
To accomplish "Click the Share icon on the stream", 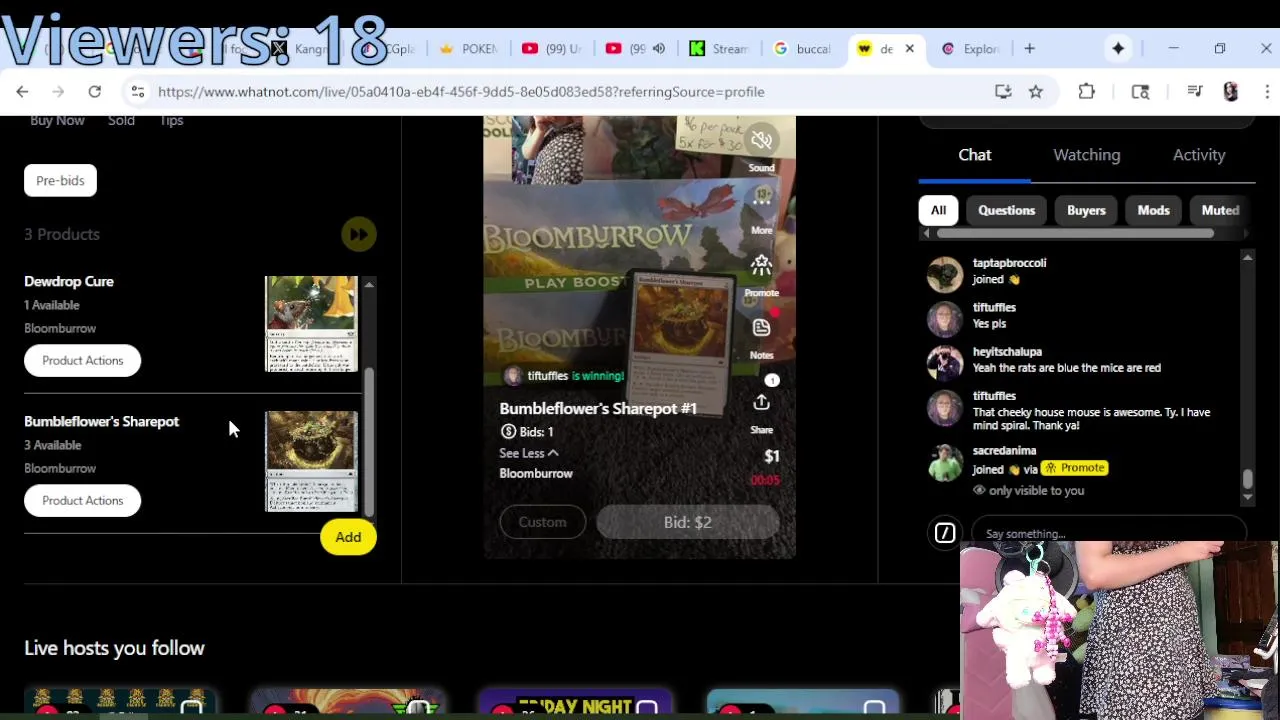I will 762,402.
